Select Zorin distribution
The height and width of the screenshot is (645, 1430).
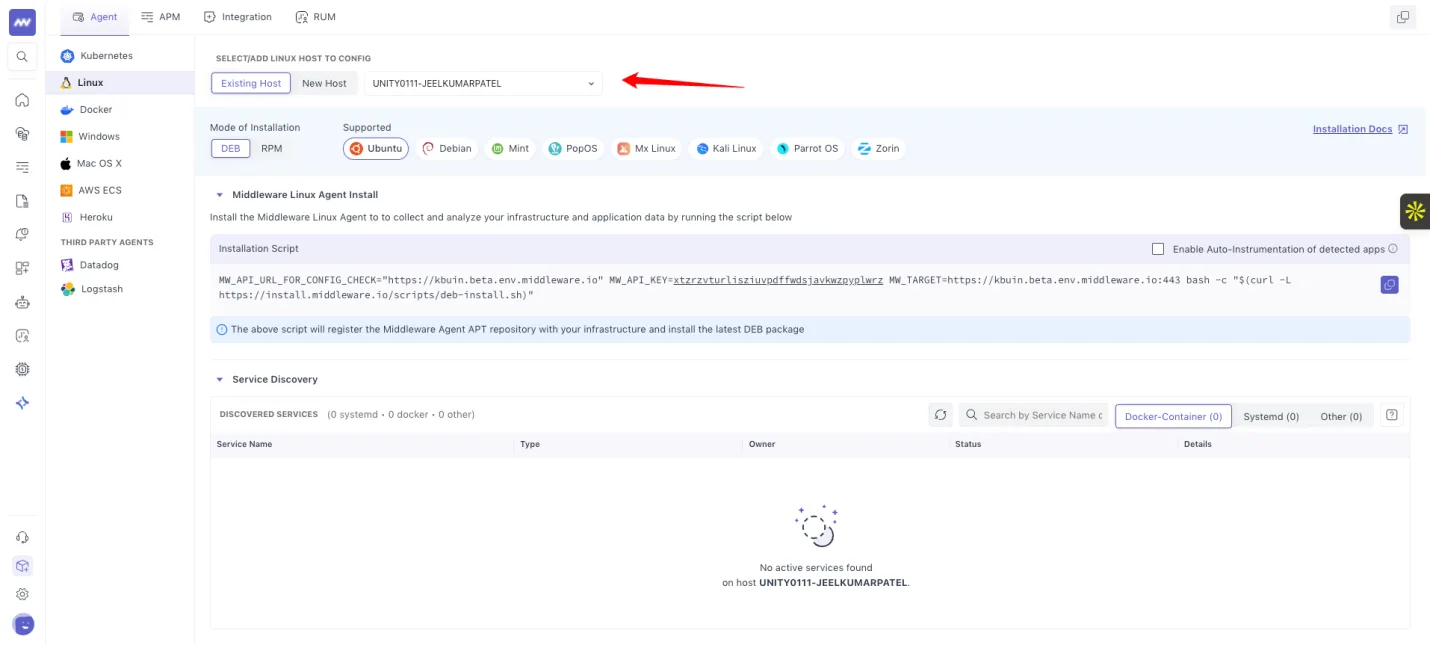point(879,148)
